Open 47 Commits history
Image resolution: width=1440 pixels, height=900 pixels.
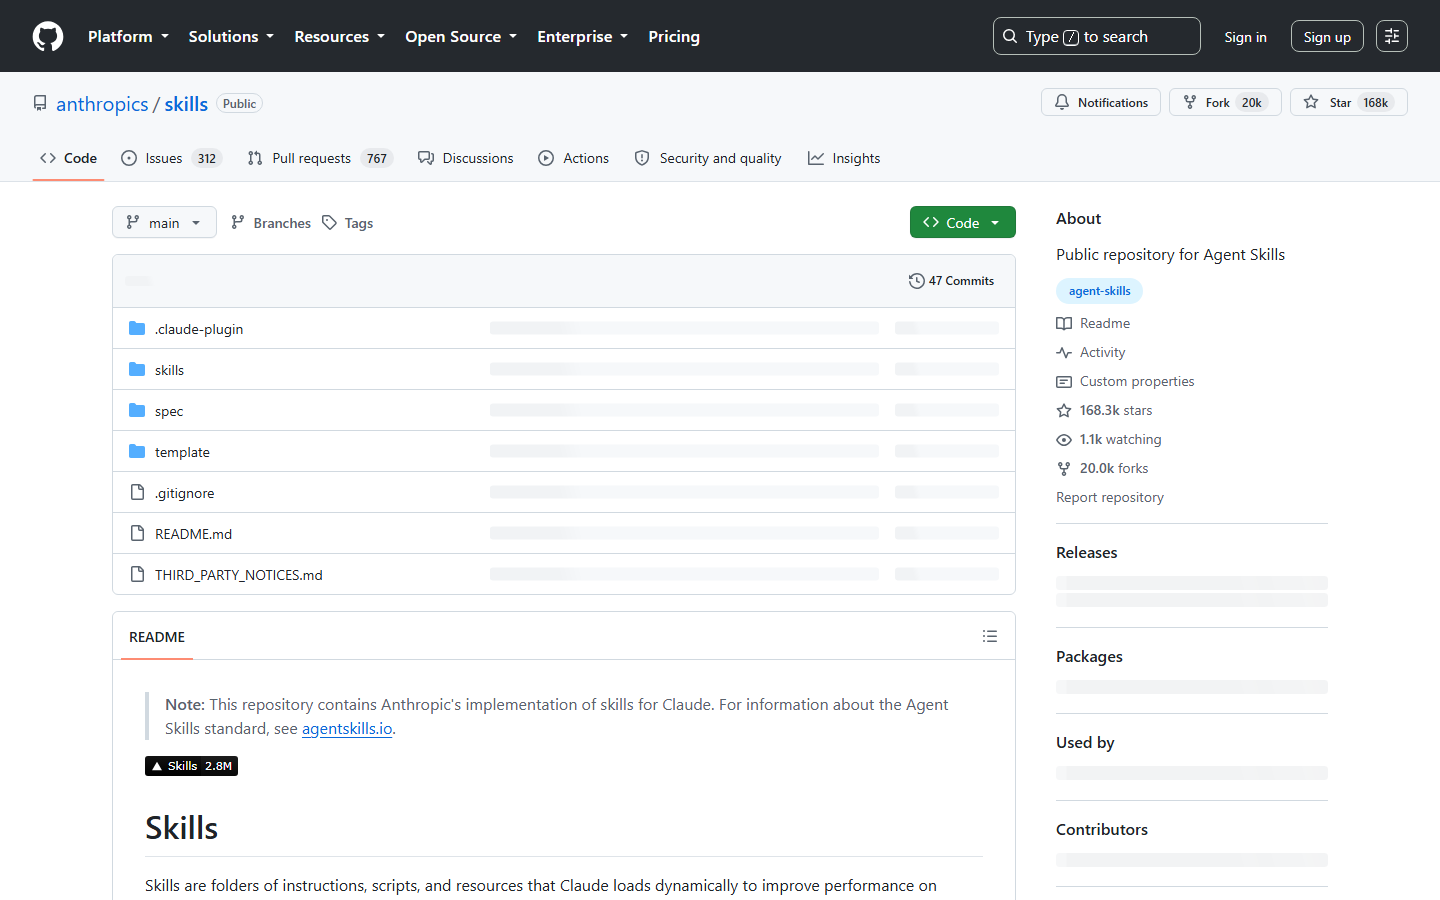click(951, 281)
